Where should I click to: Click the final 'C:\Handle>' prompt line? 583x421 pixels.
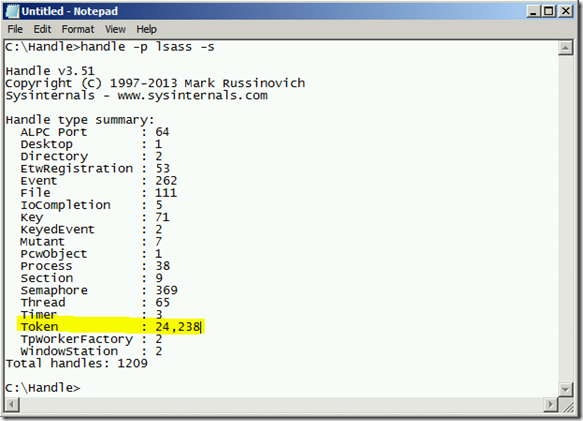click(x=42, y=388)
